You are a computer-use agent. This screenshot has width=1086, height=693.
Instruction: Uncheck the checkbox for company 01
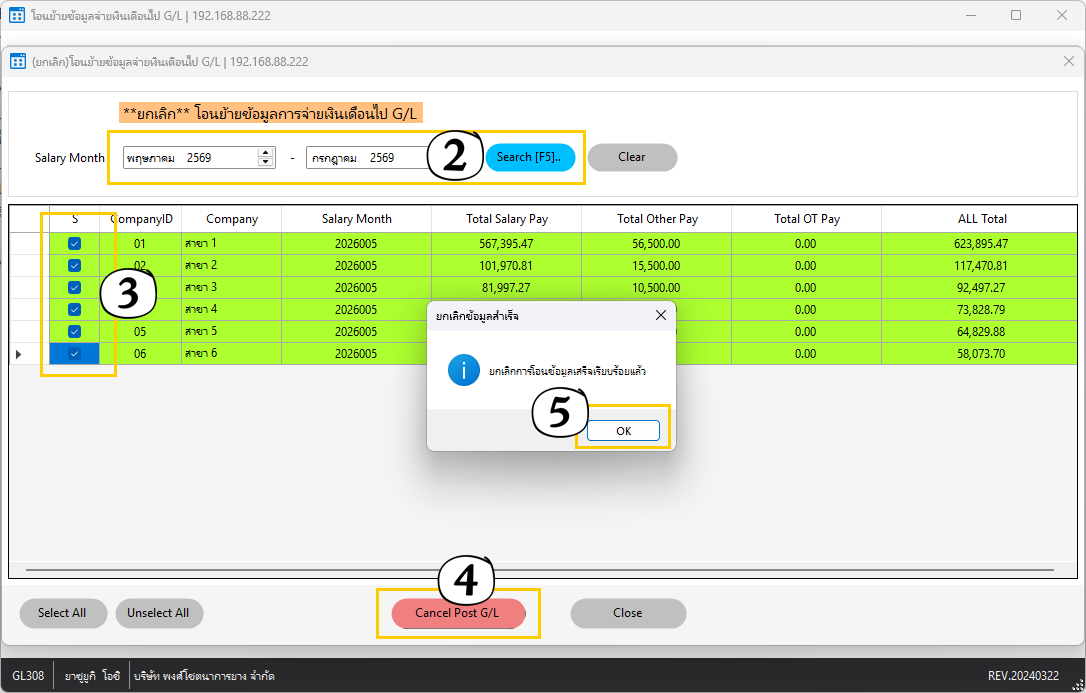(x=74, y=244)
